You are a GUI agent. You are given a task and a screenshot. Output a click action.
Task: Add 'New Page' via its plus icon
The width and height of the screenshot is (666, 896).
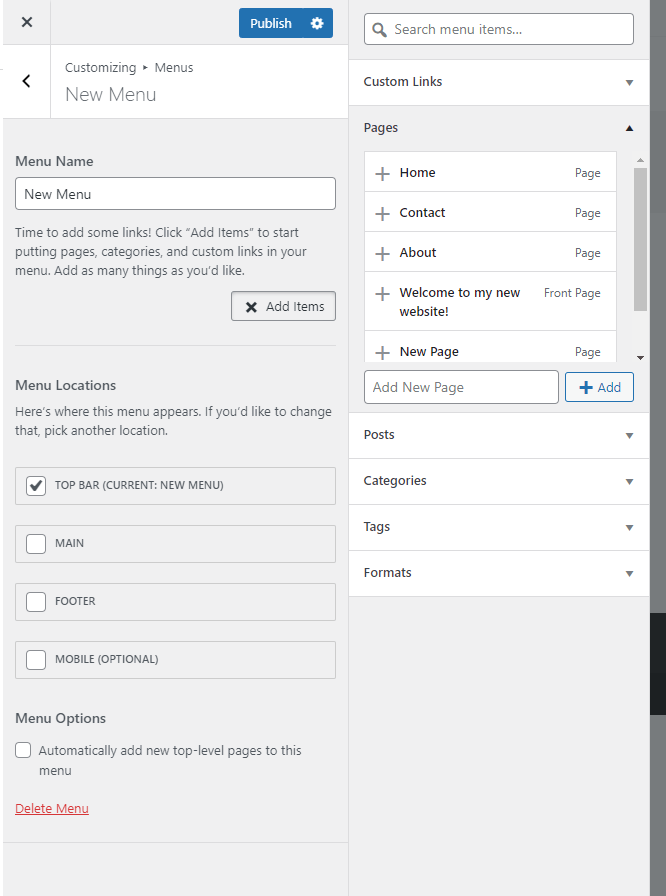point(383,352)
